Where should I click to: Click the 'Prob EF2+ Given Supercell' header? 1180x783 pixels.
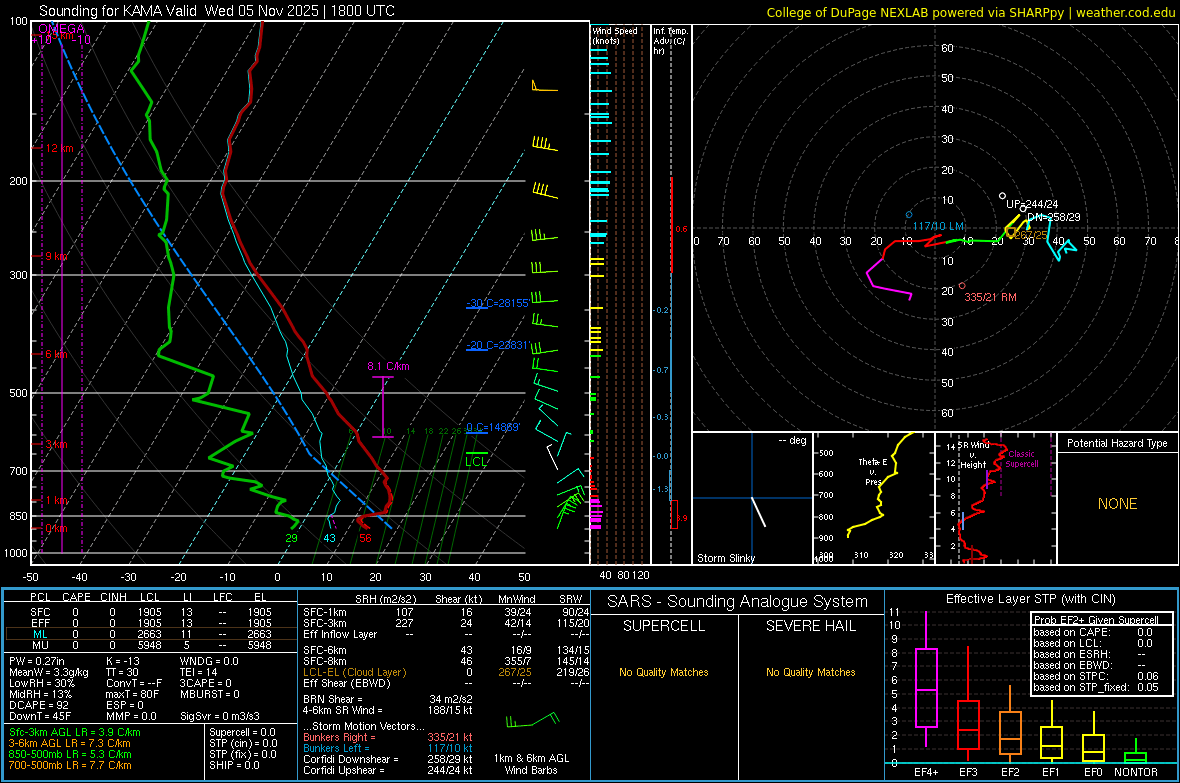(x=1096, y=620)
